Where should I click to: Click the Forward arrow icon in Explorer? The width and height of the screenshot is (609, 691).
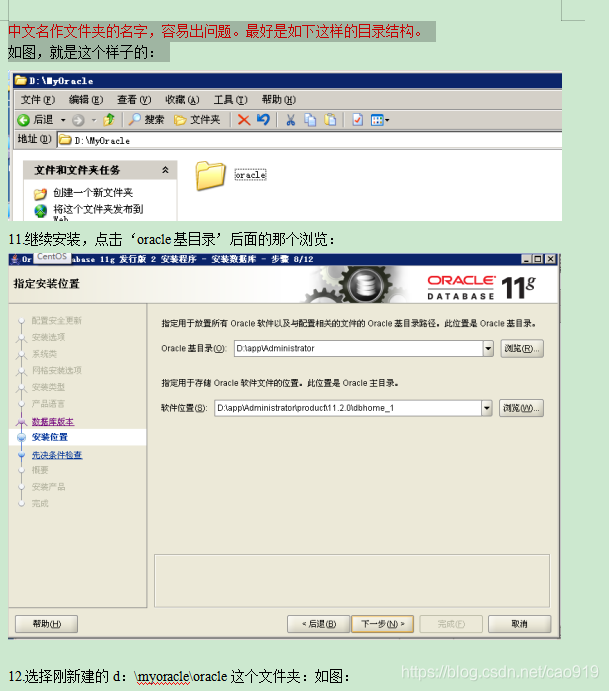(x=78, y=120)
